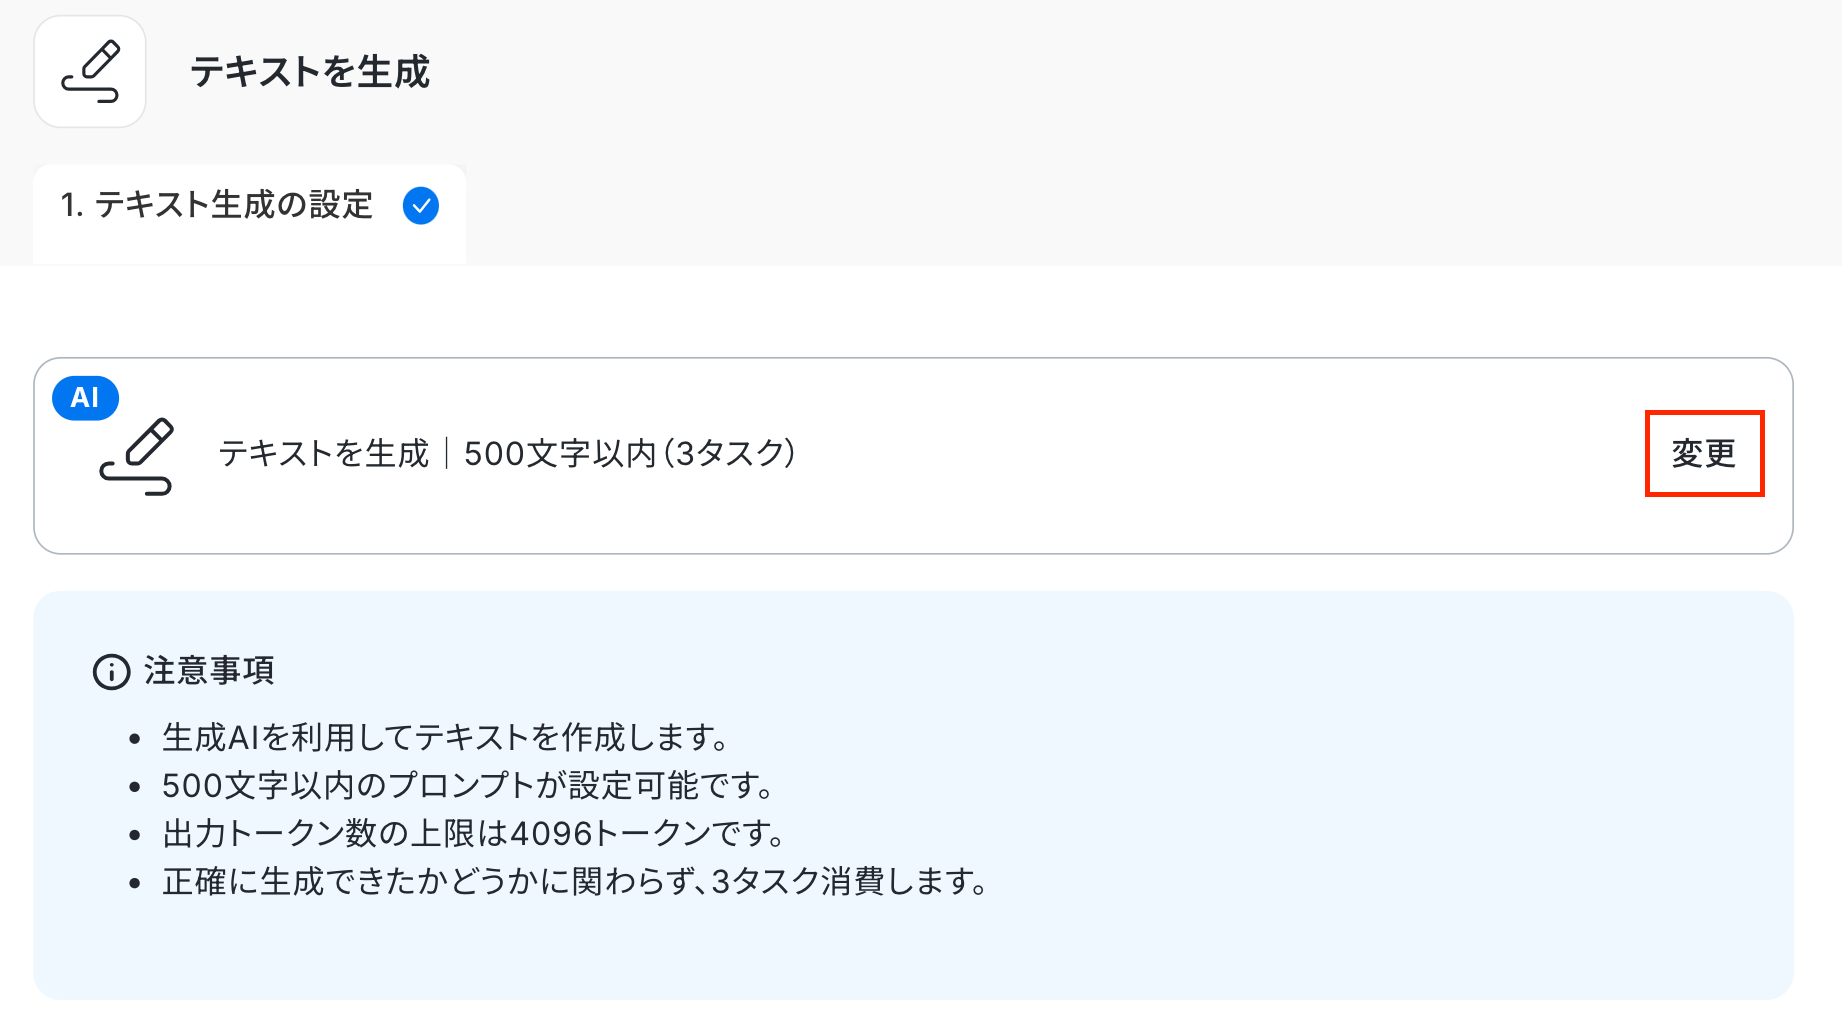Click the 500文字以内(3タスク) text
The width and height of the screenshot is (1842, 1020).
point(630,454)
